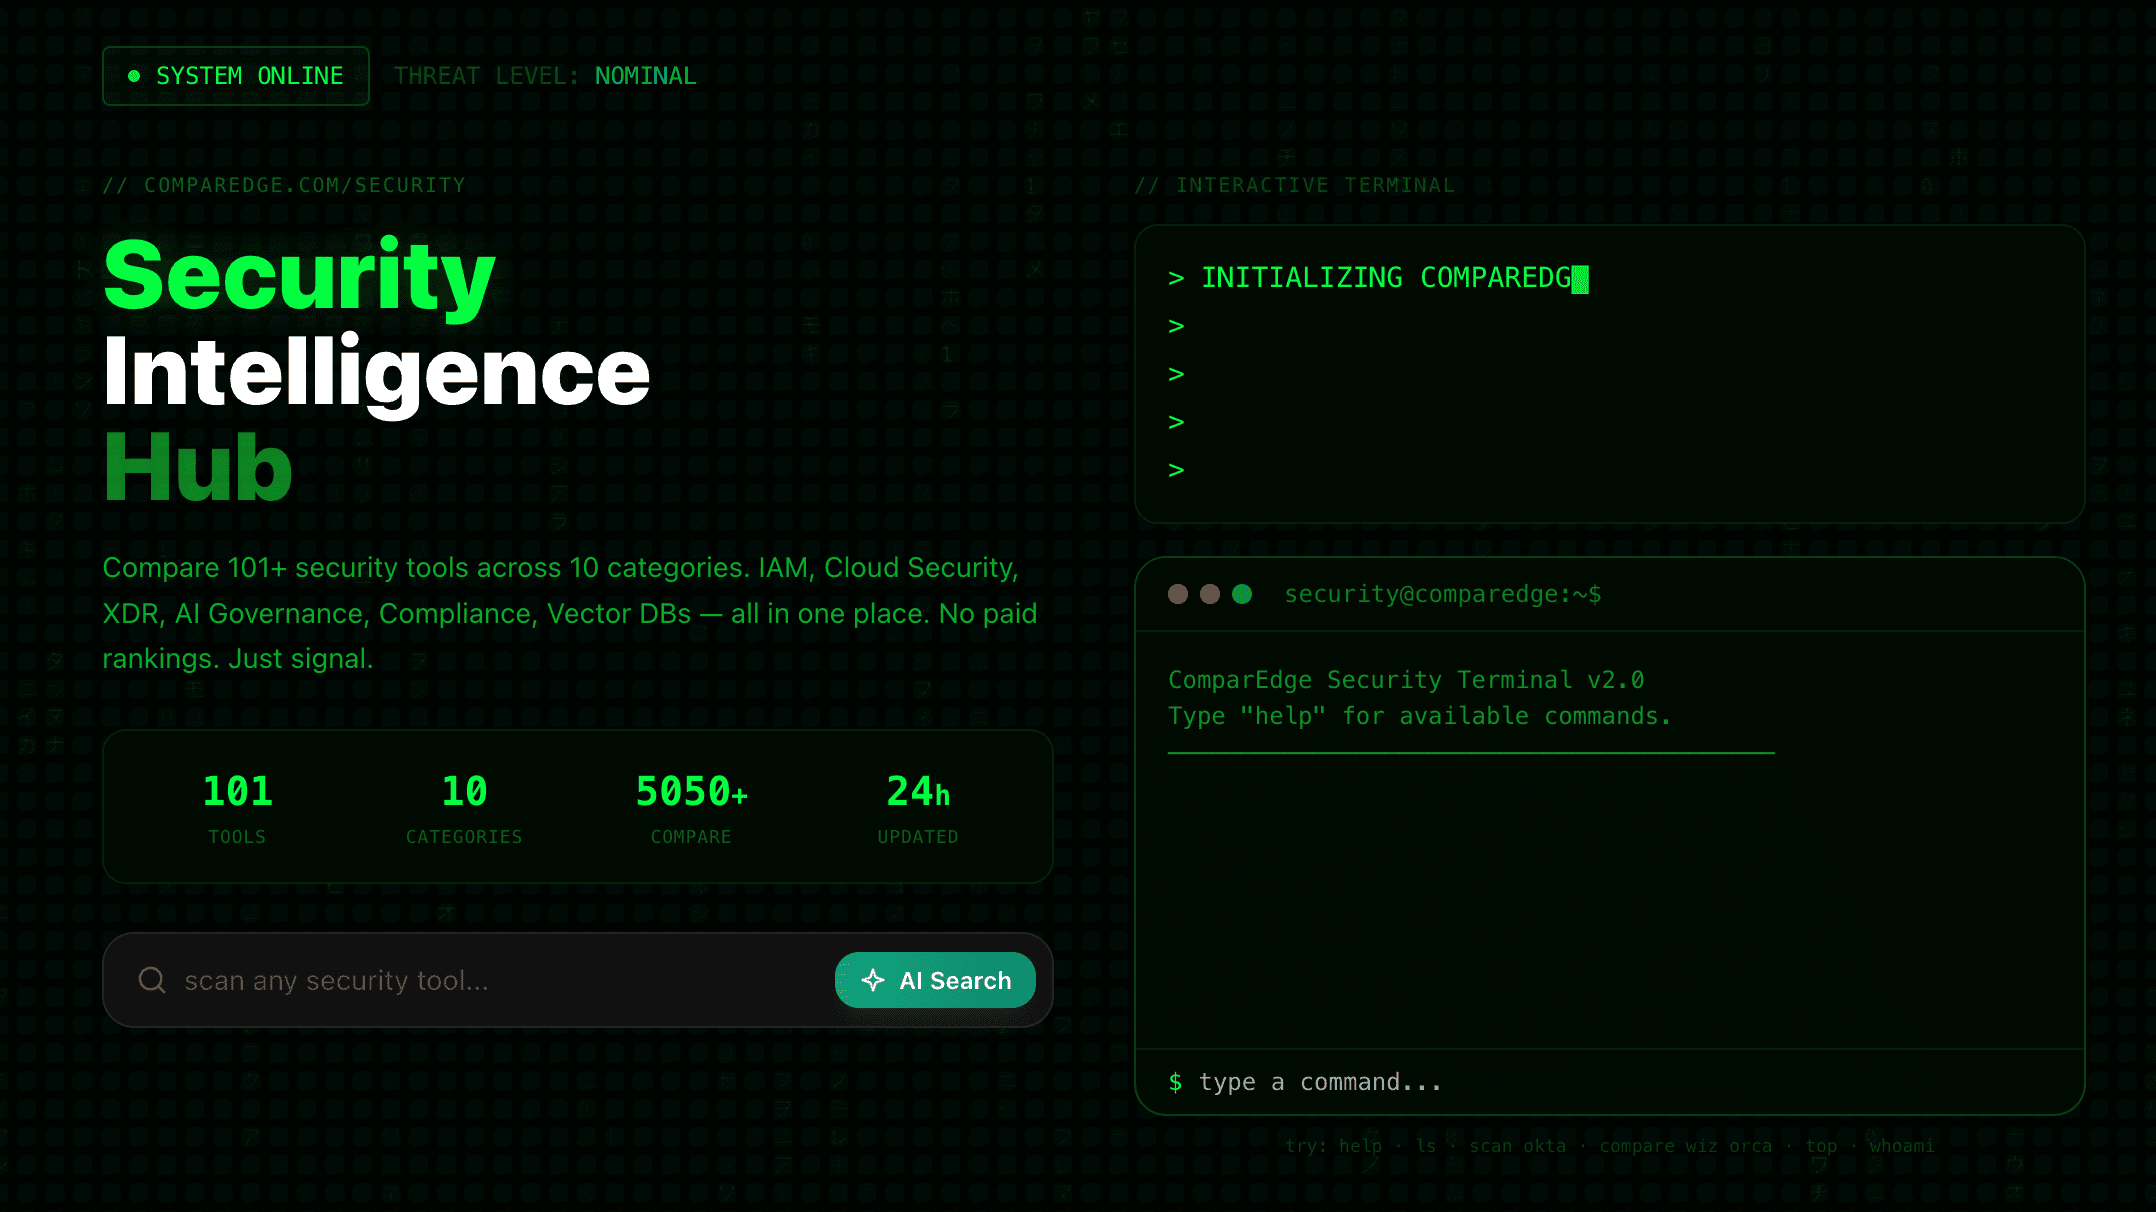The height and width of the screenshot is (1212, 2156).
Task: Click the // INTERACTIVE TERMINAL label
Action: (1295, 185)
